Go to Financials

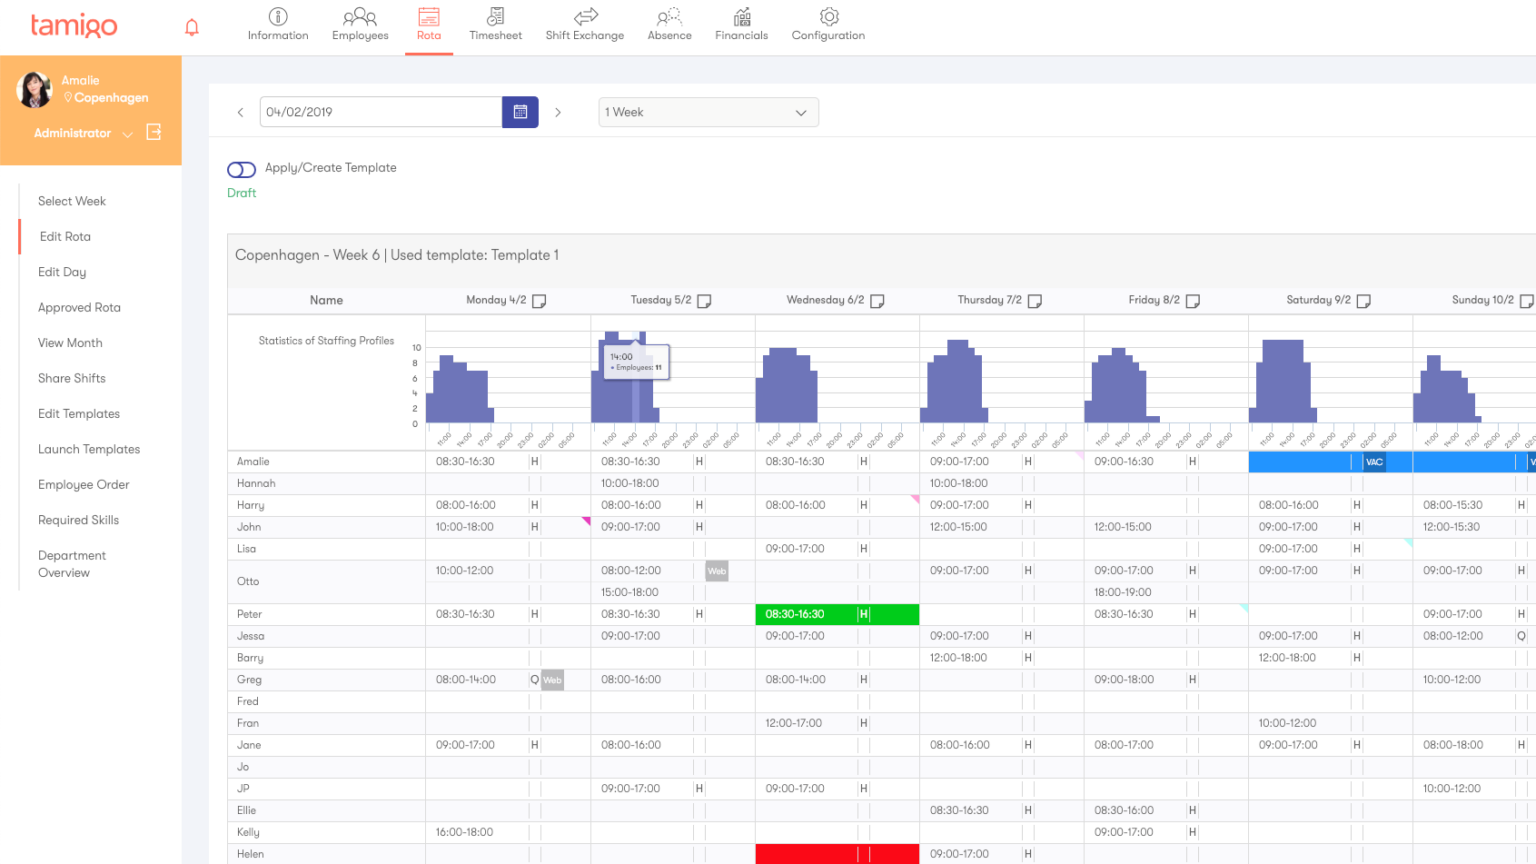[x=741, y=24]
